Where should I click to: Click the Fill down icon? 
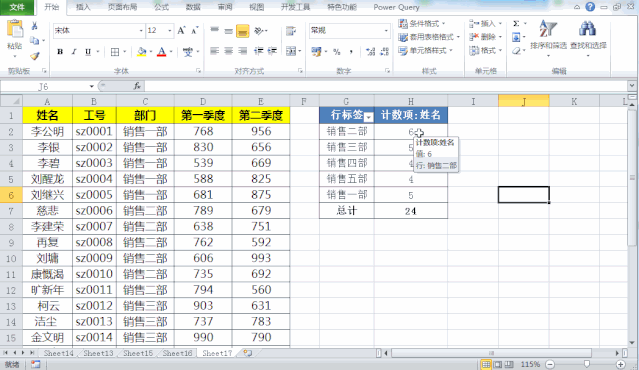coord(516,37)
